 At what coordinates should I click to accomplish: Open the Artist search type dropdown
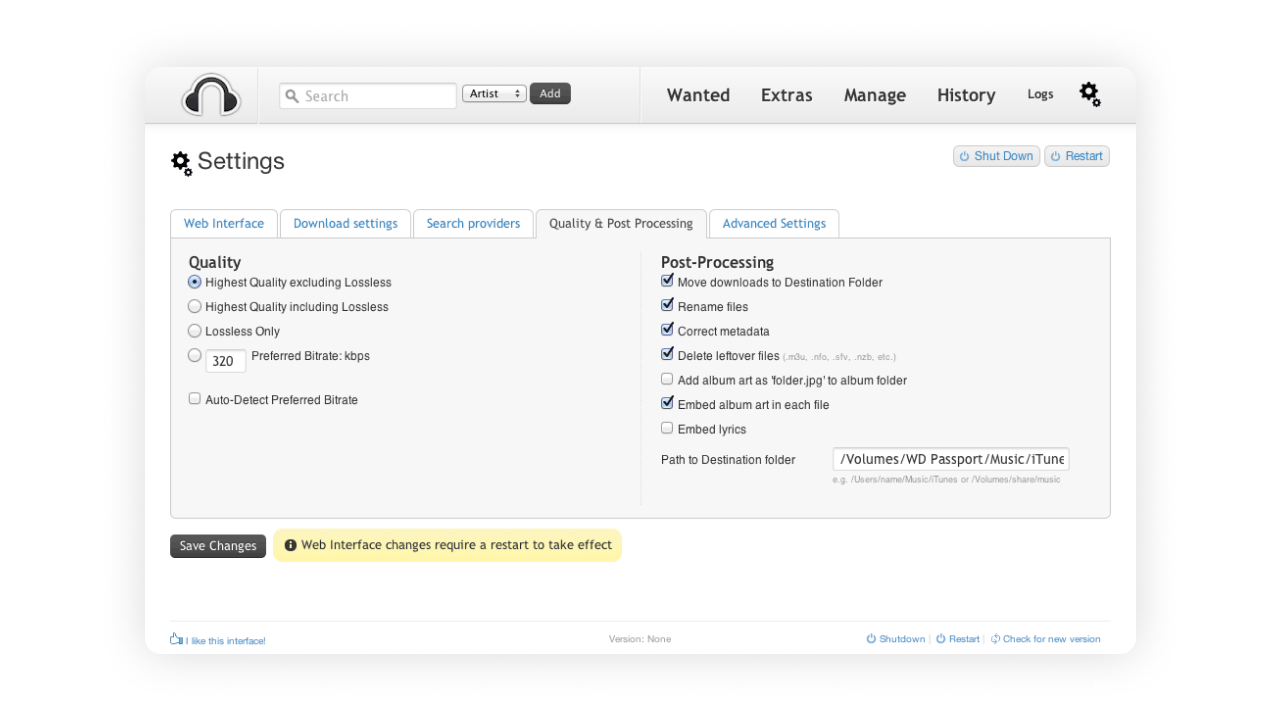point(494,94)
